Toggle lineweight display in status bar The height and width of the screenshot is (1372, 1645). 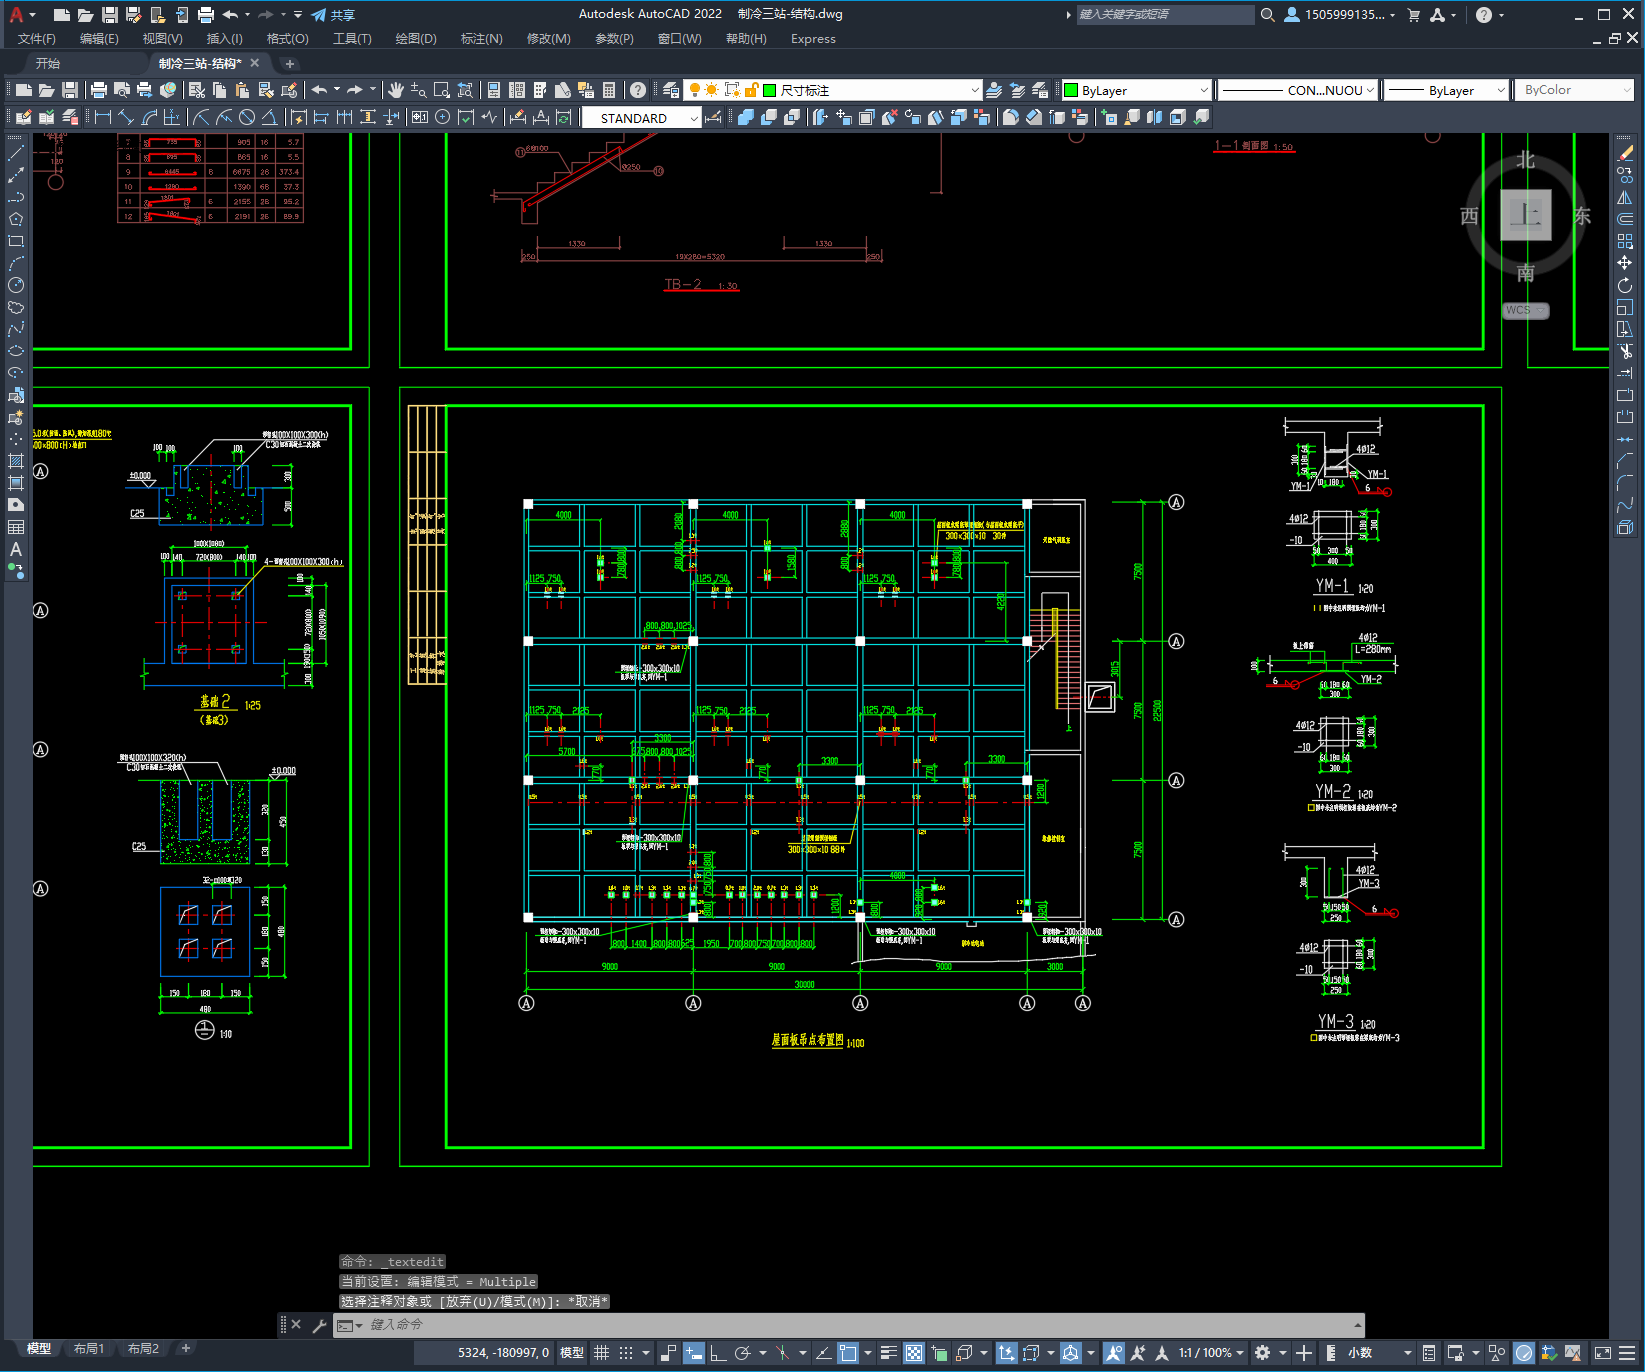pos(888,1353)
